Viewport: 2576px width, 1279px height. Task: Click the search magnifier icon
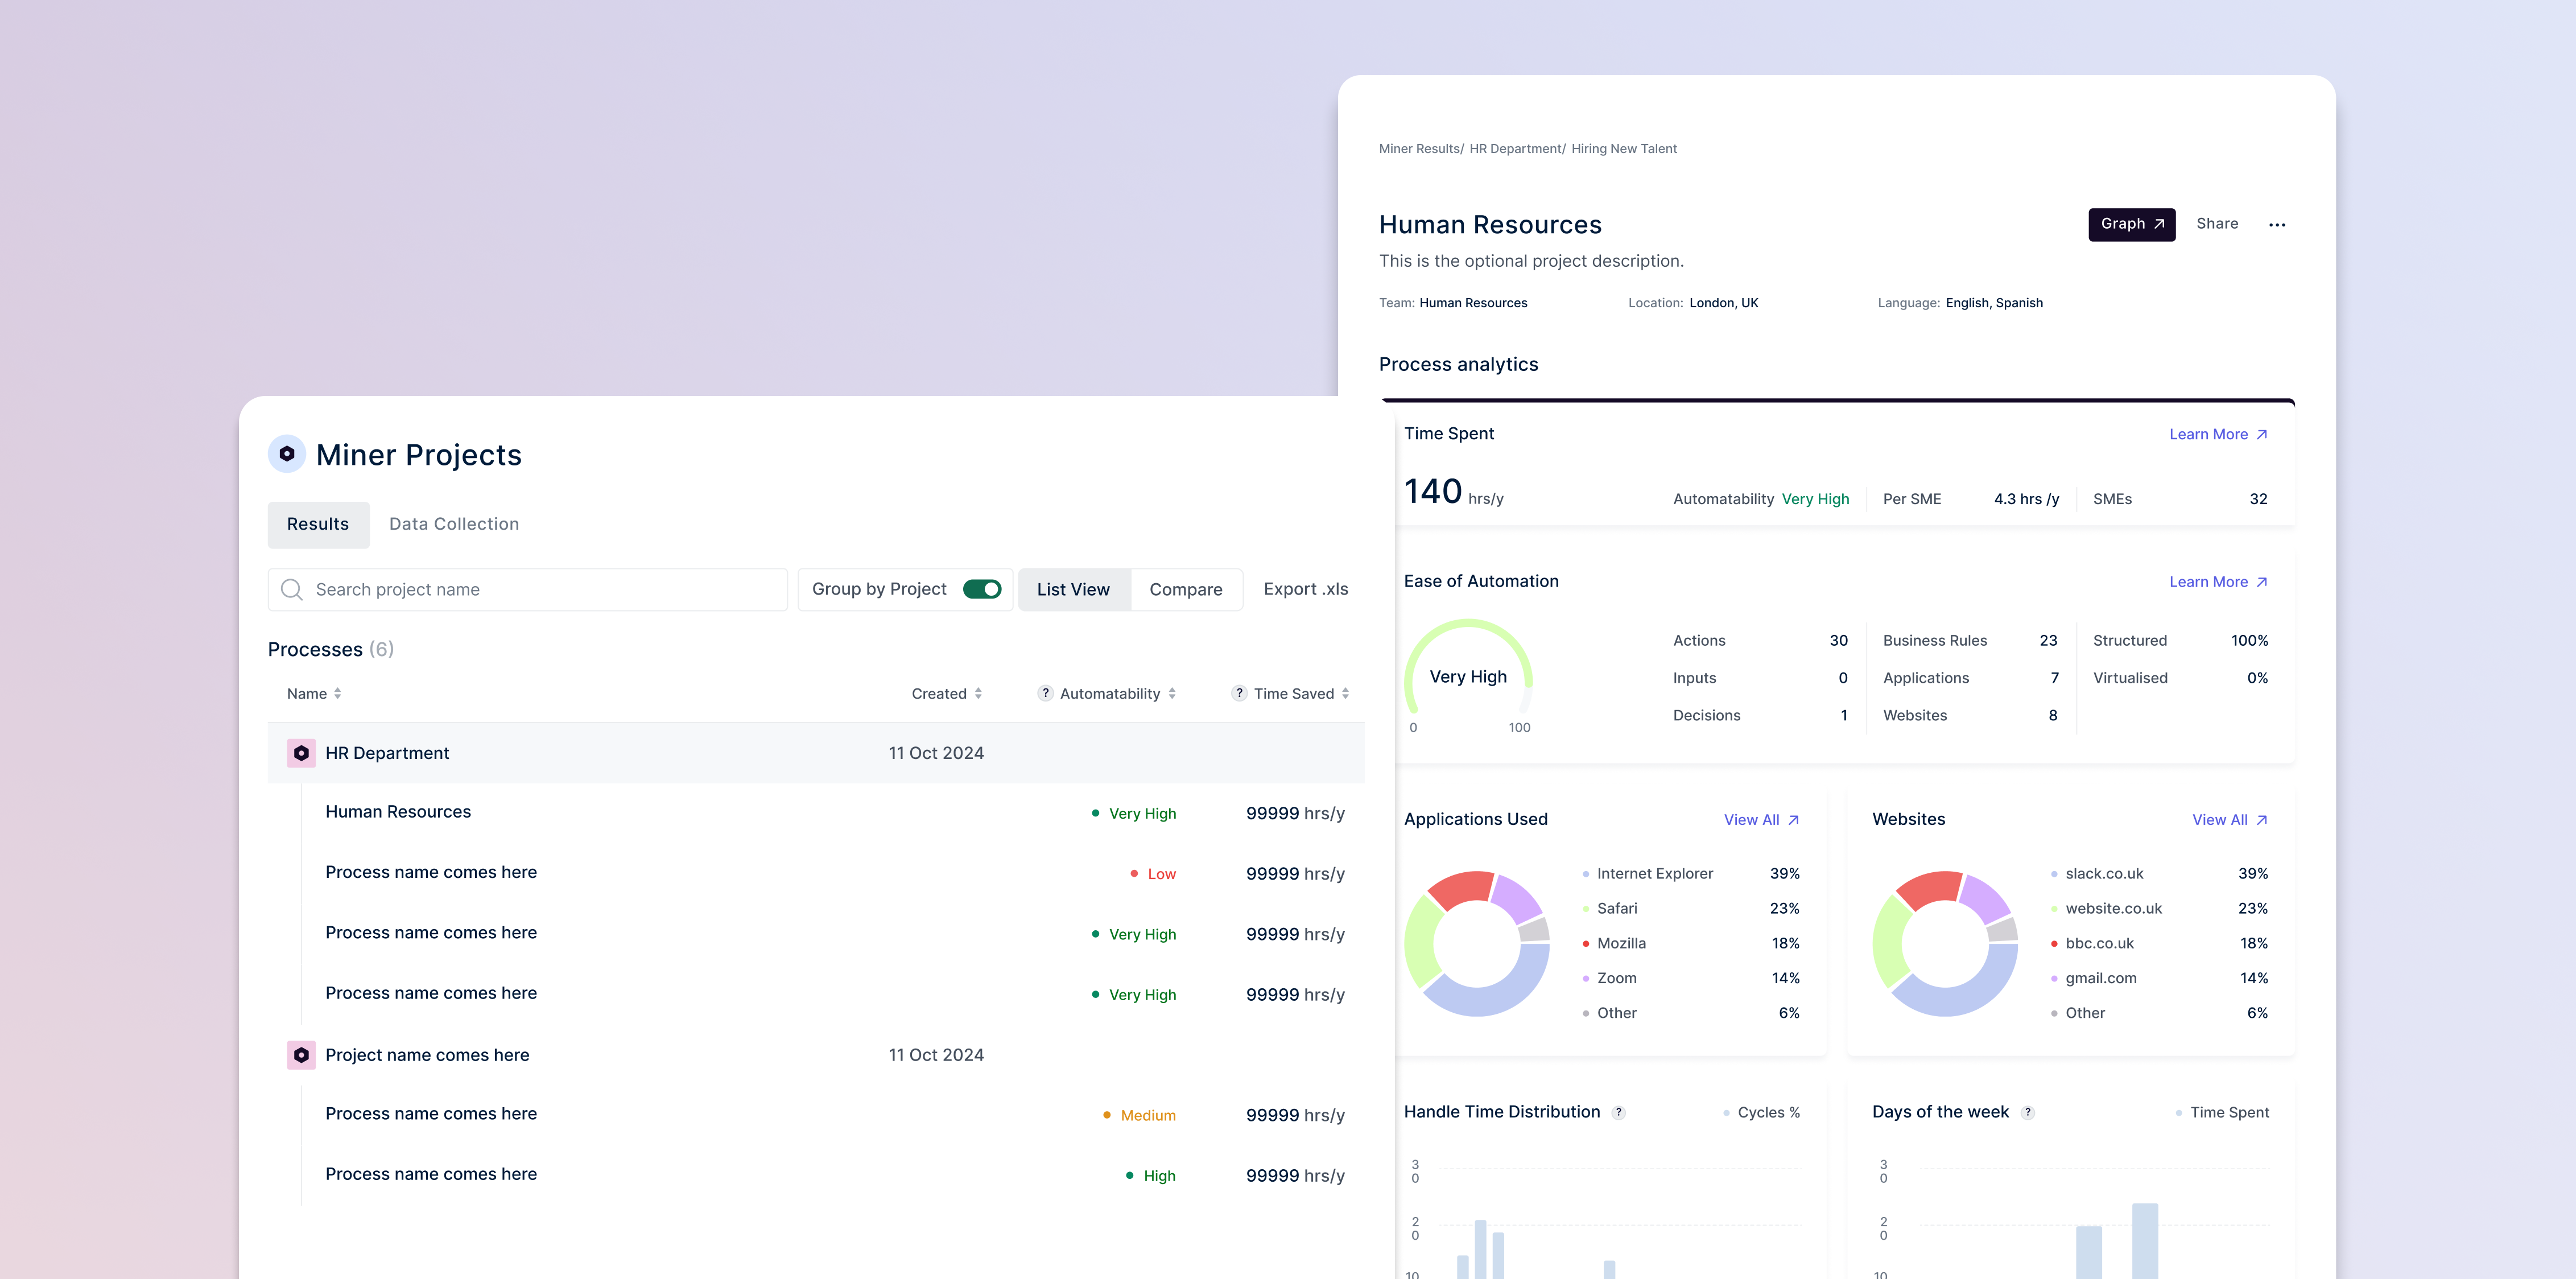pyautogui.click(x=292, y=590)
